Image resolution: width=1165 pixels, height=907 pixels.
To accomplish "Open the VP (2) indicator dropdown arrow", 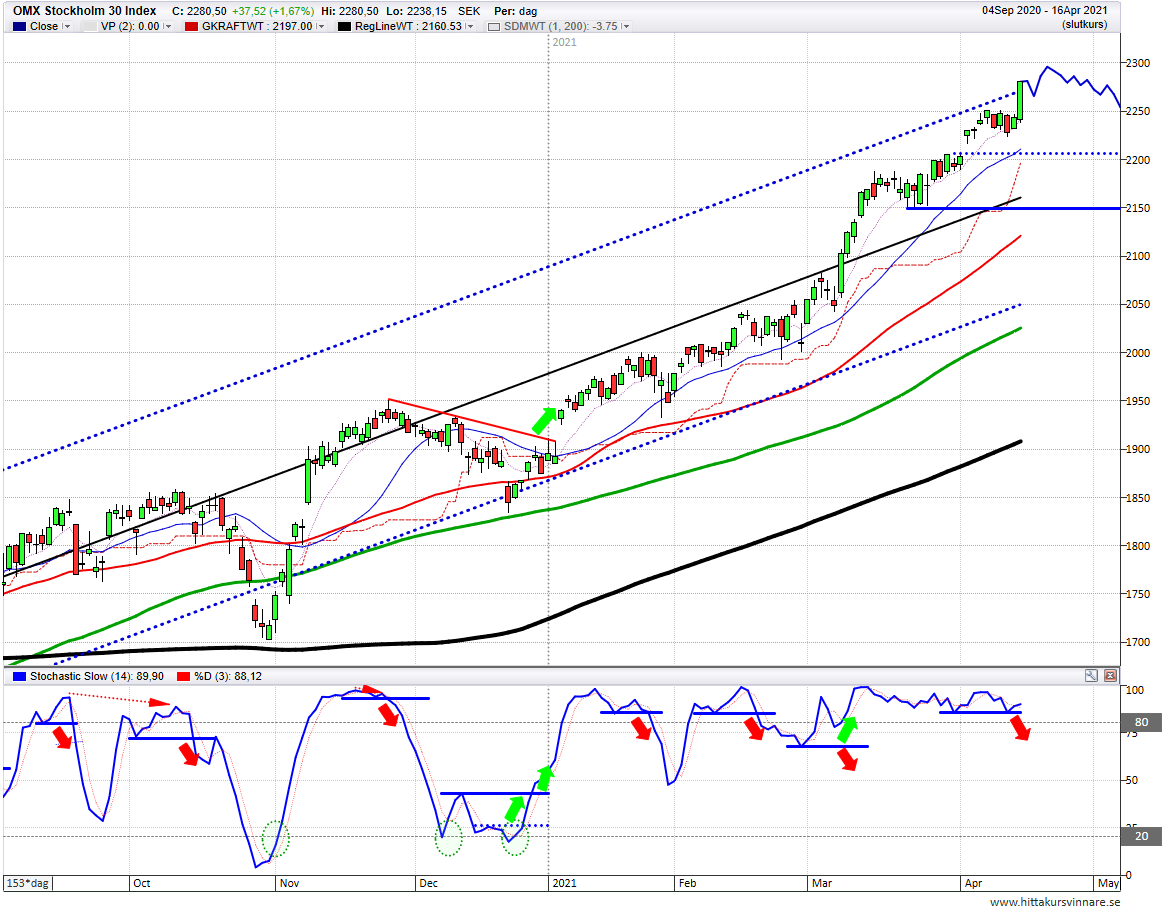I will coord(167,26).
